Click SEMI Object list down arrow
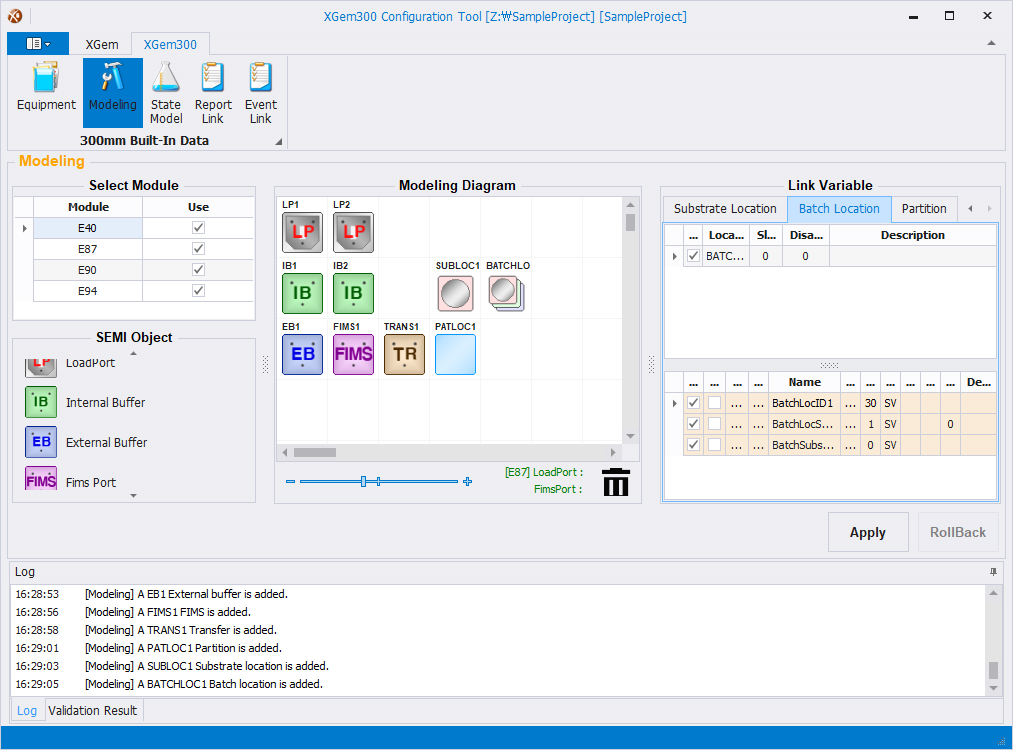Image resolution: width=1013 pixels, height=750 pixels. click(x=134, y=495)
